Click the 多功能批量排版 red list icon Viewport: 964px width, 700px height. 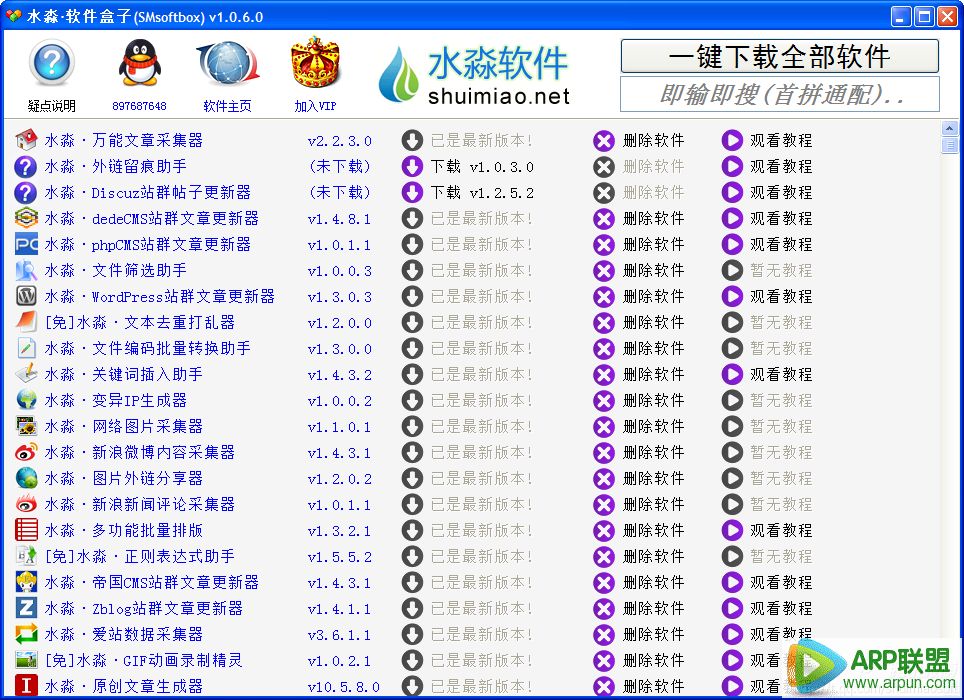26,530
